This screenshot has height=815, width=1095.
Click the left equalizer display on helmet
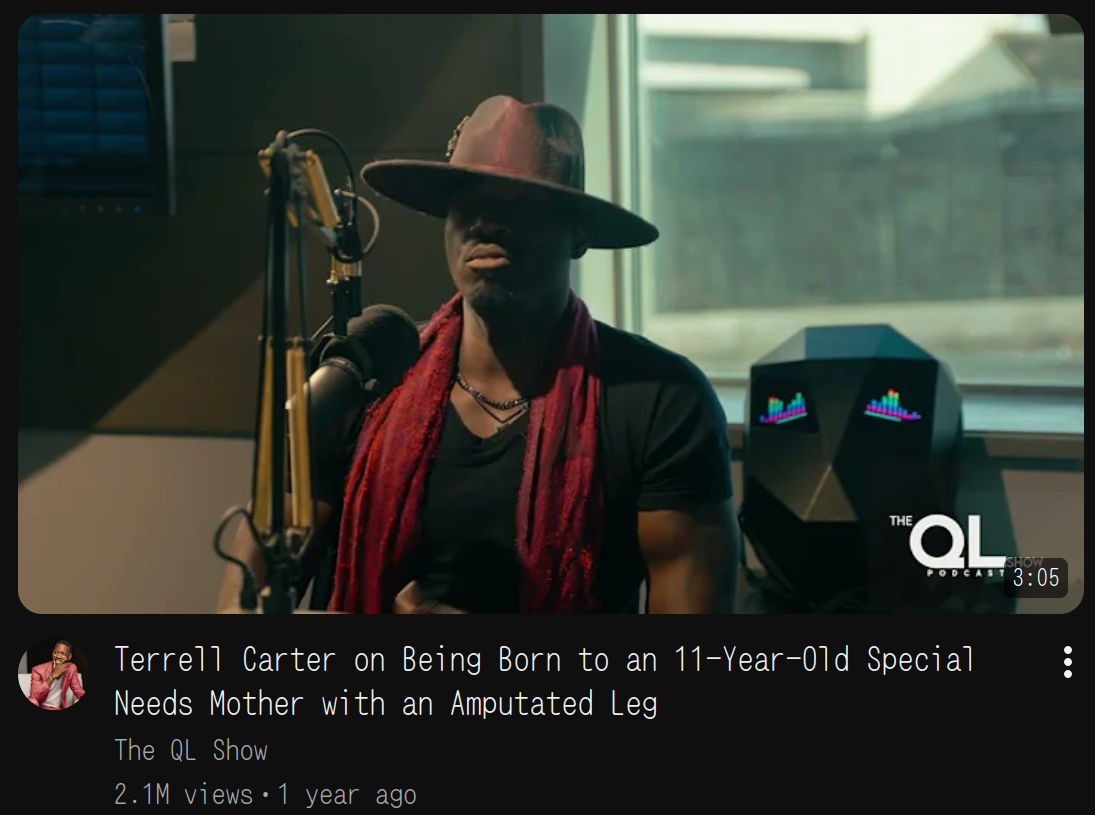pos(784,408)
